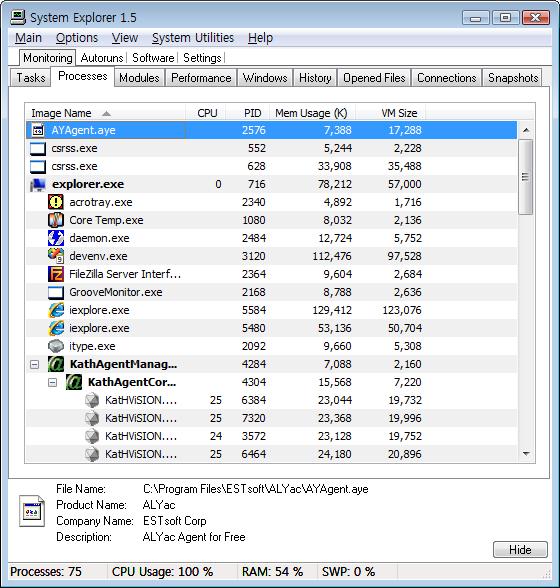Click the acrotray.exe warning icon
This screenshot has height=588, width=560.
point(56,202)
